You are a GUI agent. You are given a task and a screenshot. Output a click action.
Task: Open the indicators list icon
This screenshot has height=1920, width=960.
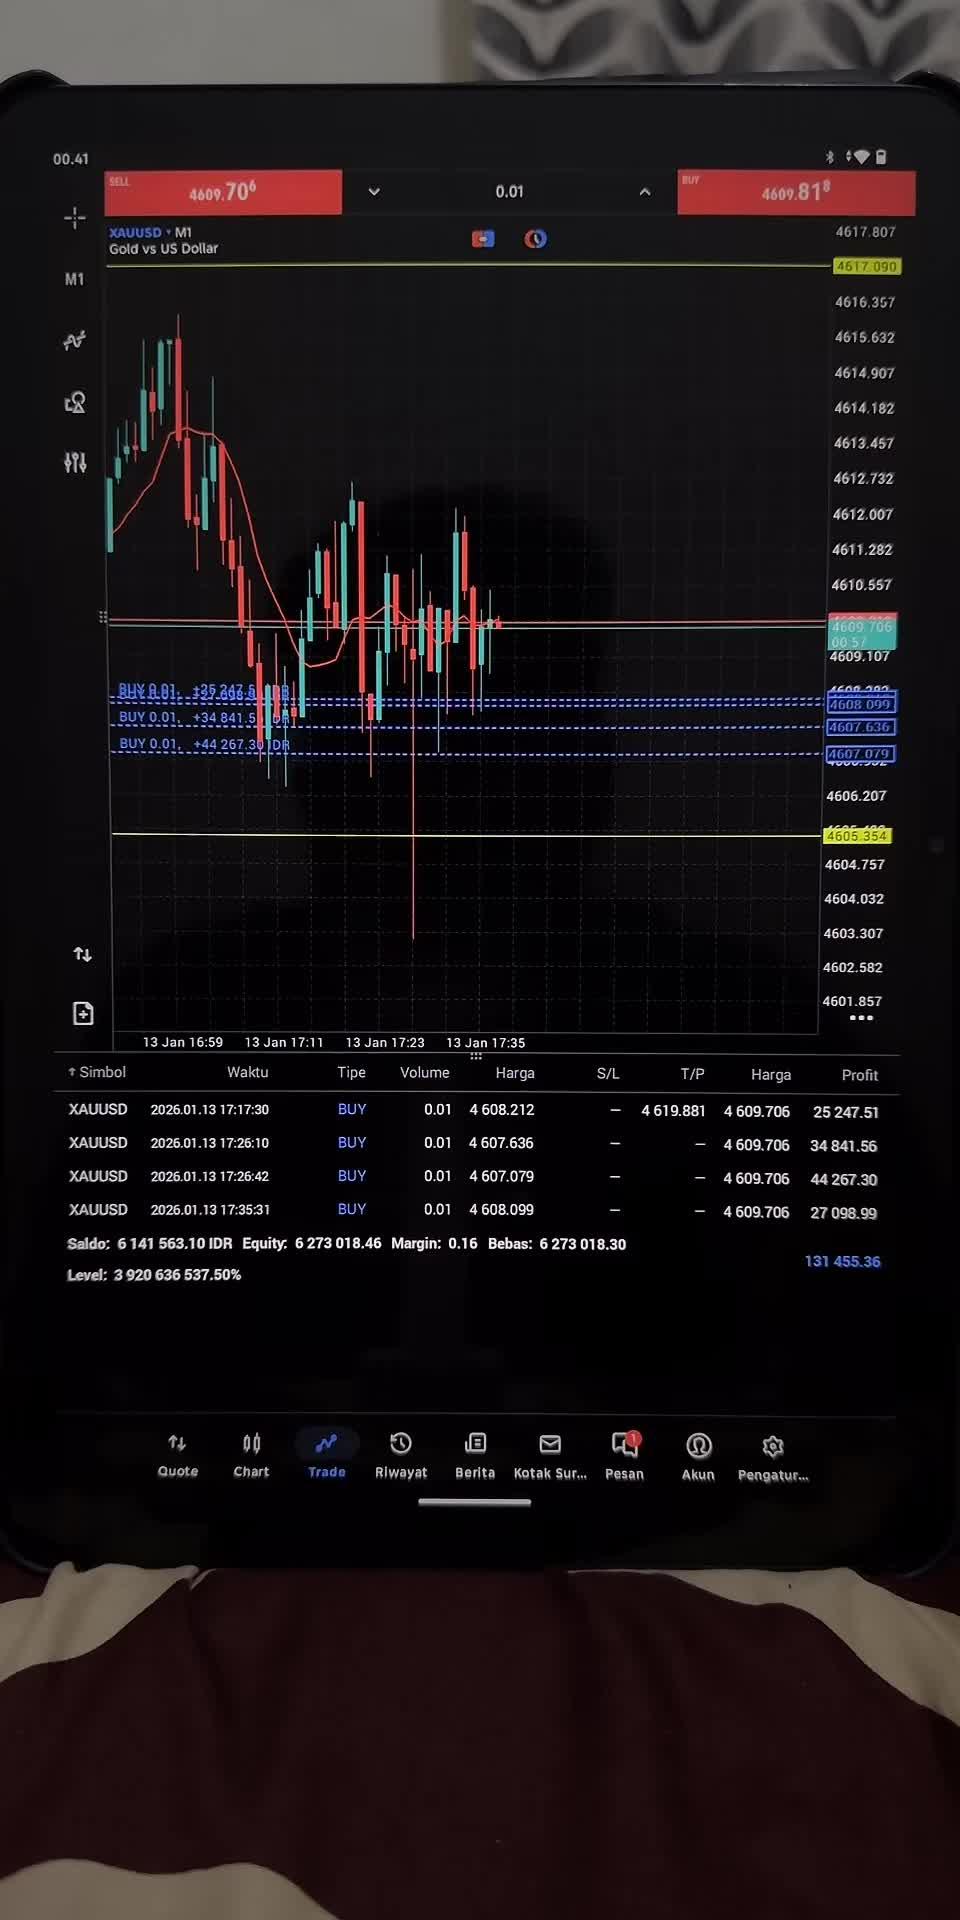point(75,341)
